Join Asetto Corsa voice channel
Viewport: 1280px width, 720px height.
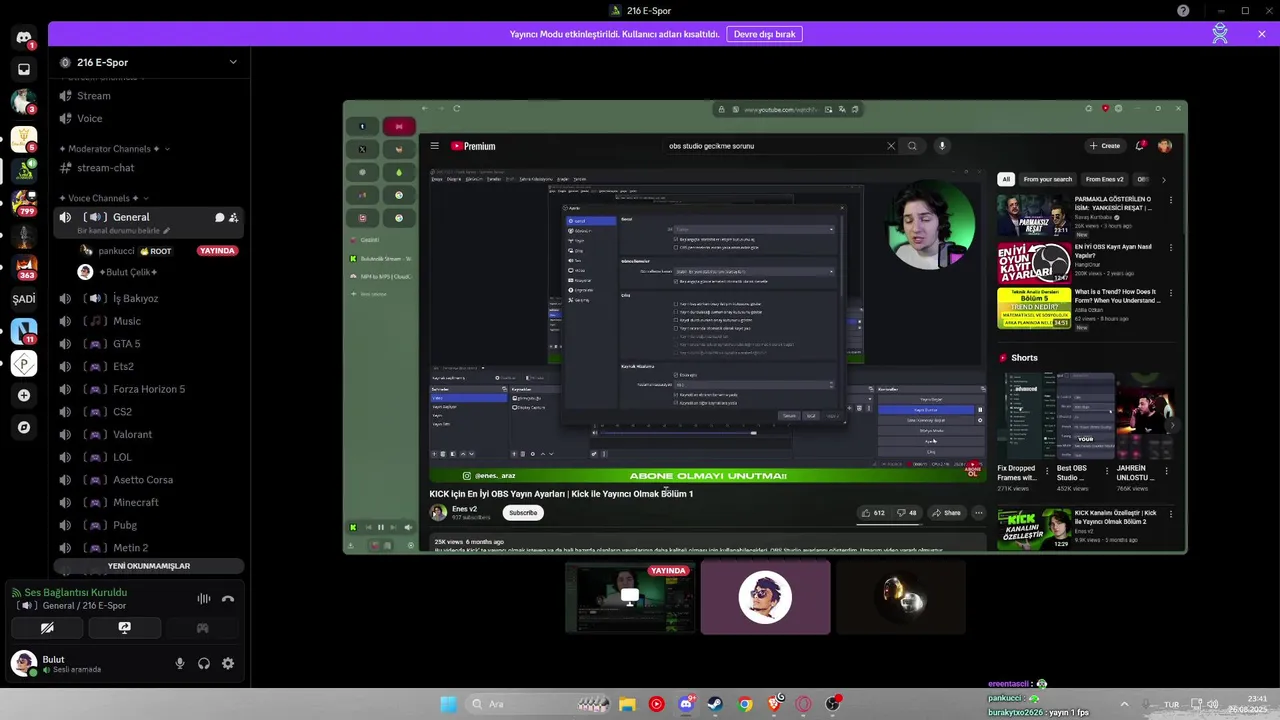point(150,480)
